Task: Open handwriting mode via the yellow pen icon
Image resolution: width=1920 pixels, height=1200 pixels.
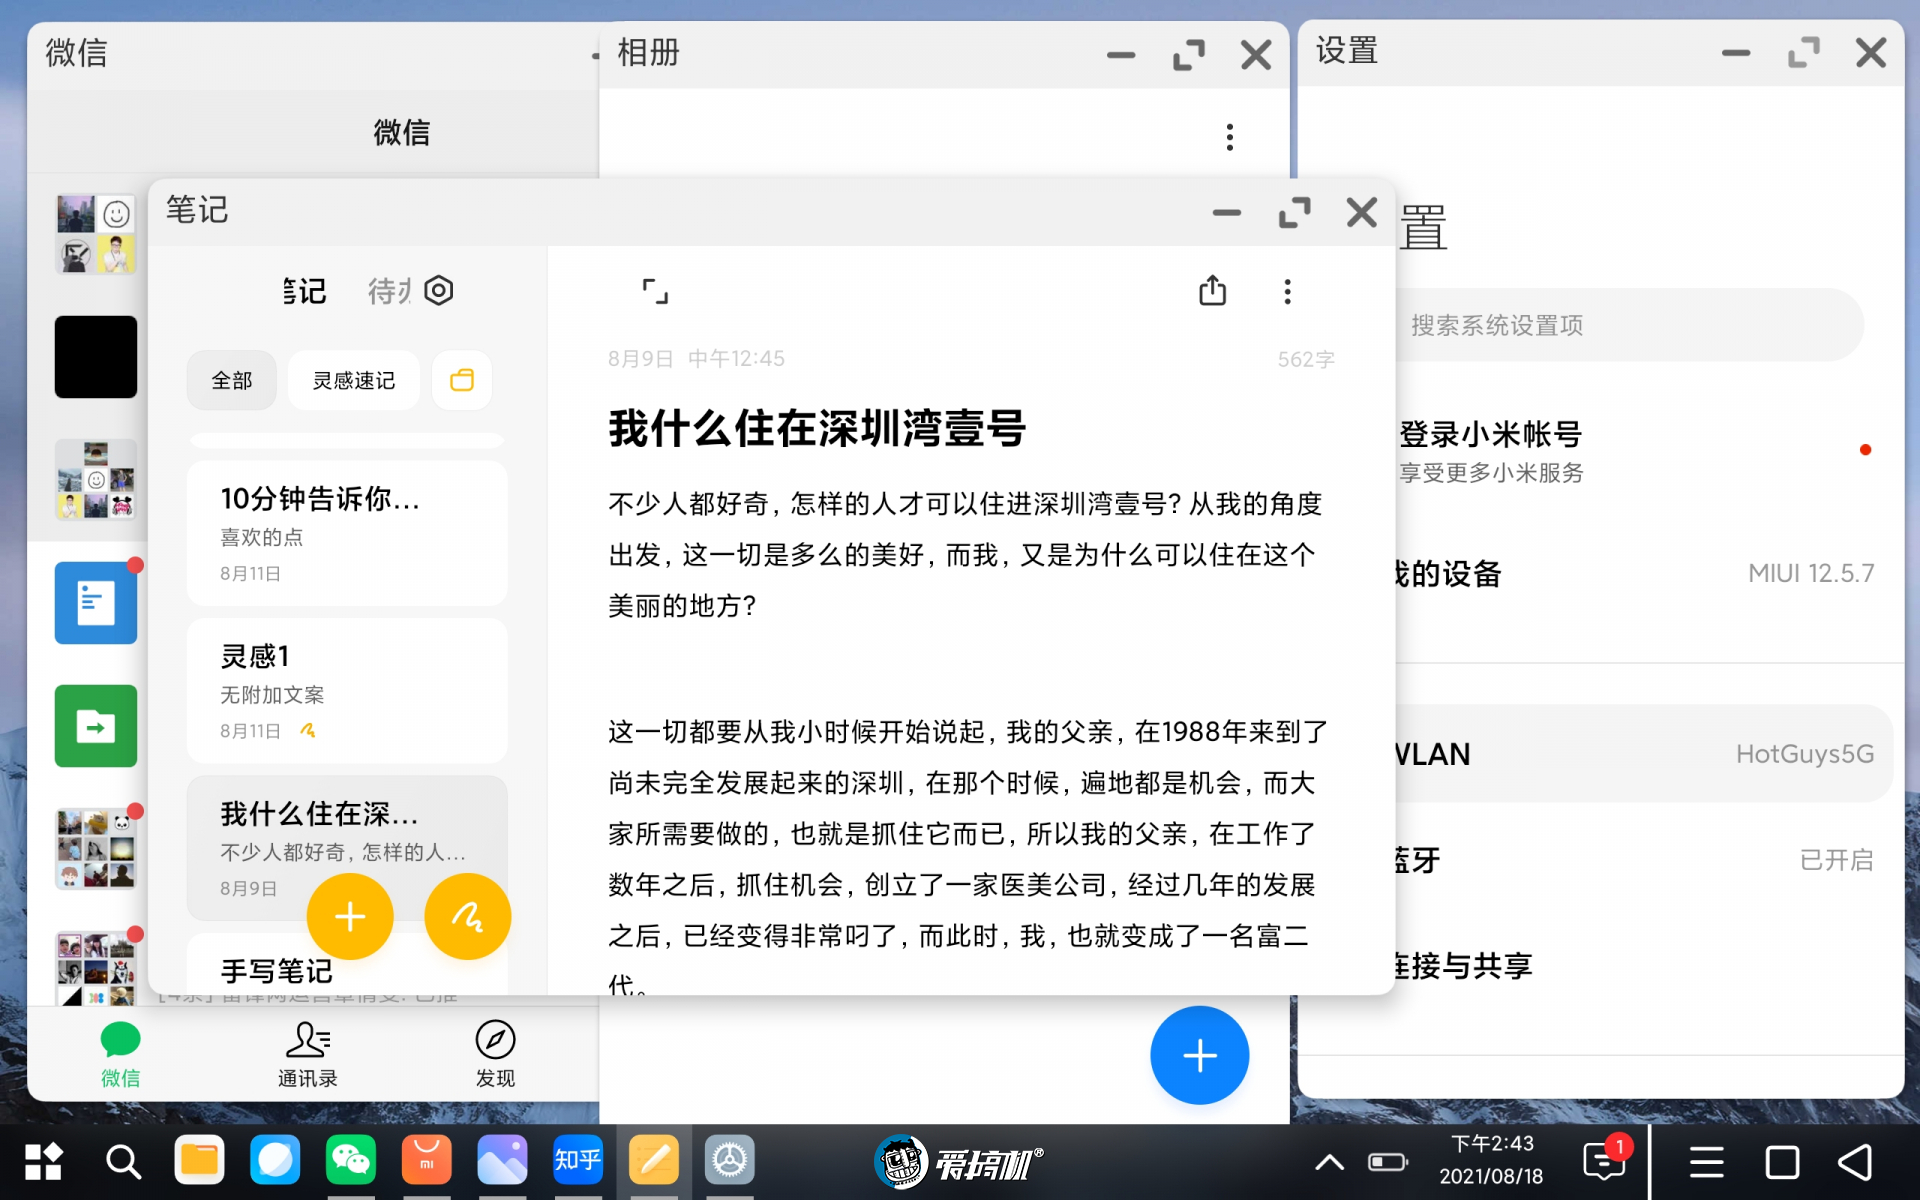Action: (467, 916)
